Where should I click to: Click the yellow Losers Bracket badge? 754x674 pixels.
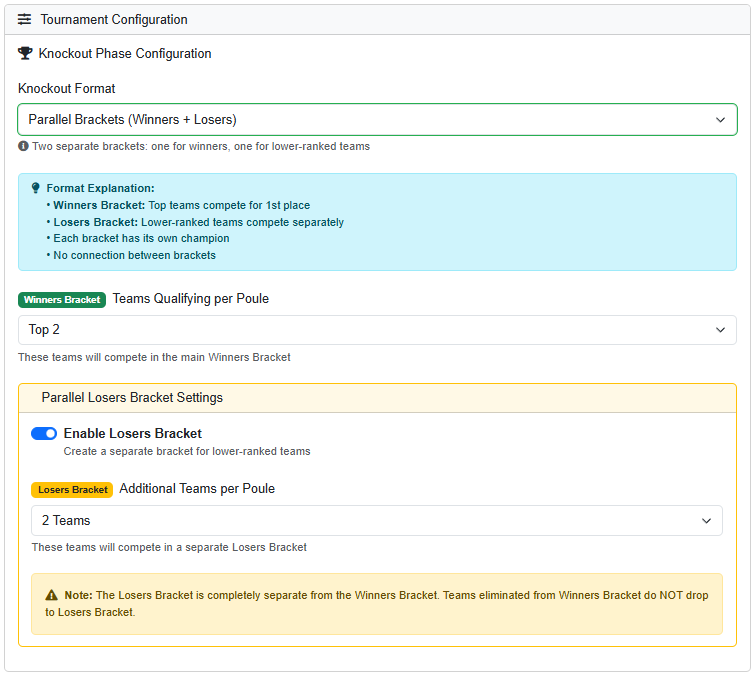pos(72,490)
